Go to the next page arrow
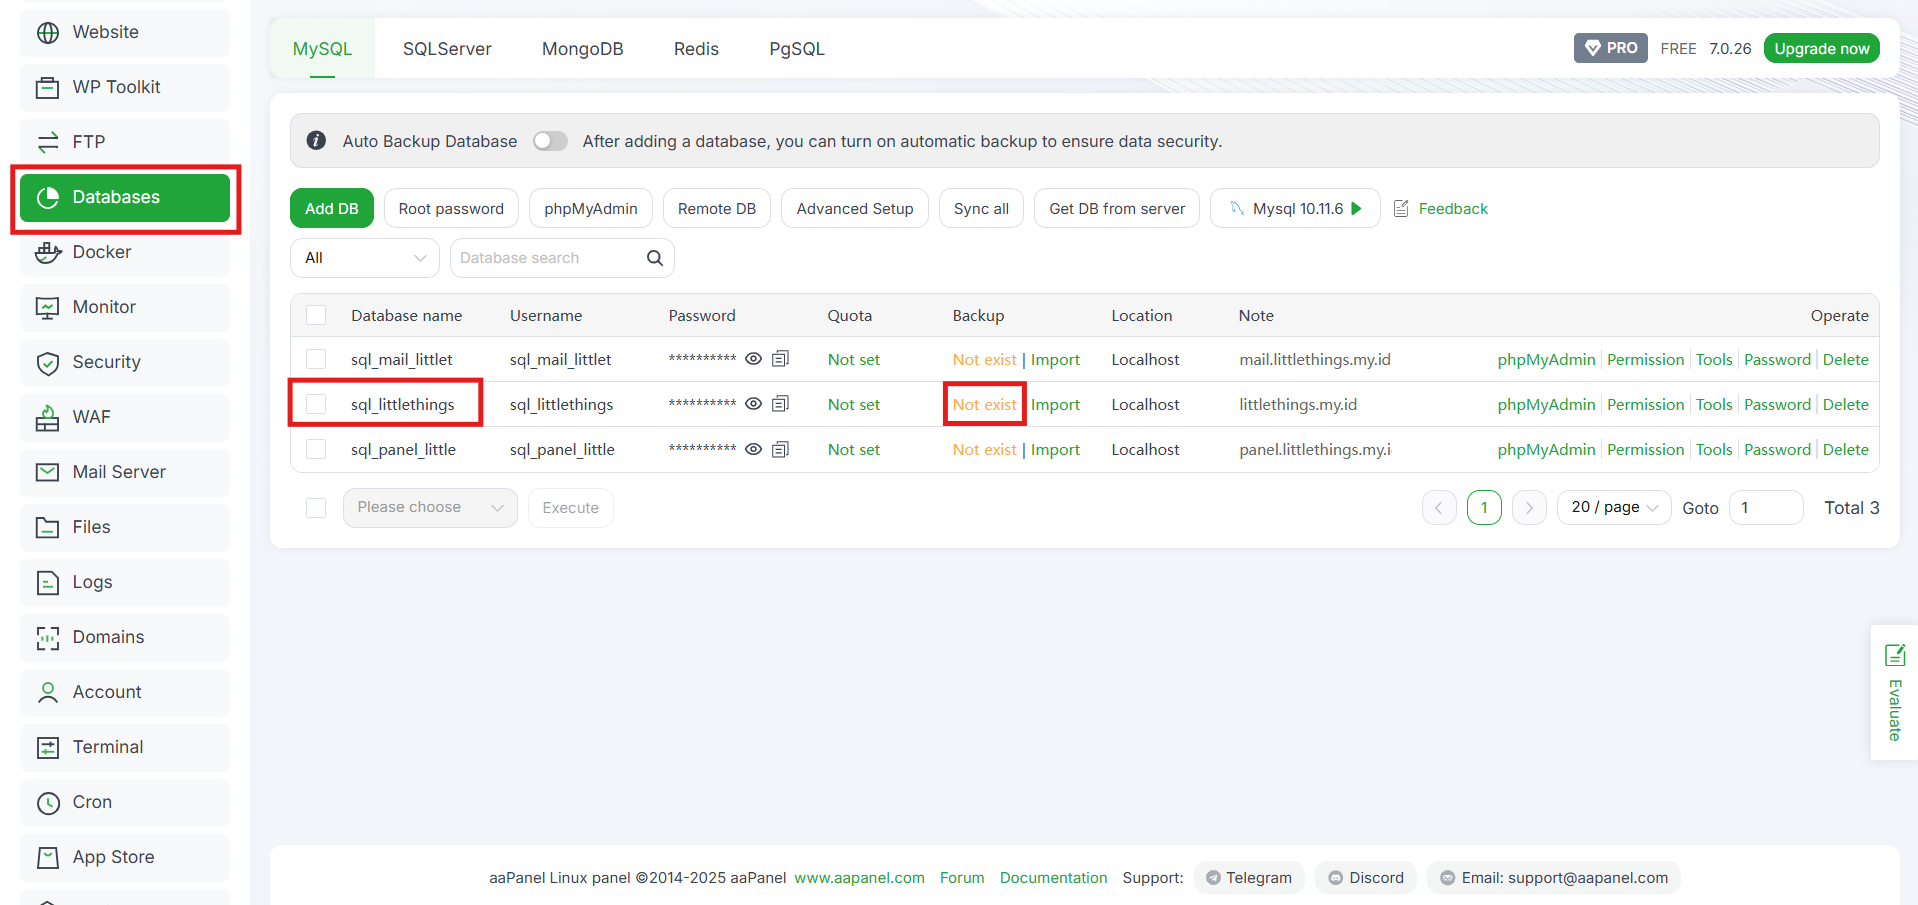This screenshot has height=905, width=1918. click(x=1529, y=508)
